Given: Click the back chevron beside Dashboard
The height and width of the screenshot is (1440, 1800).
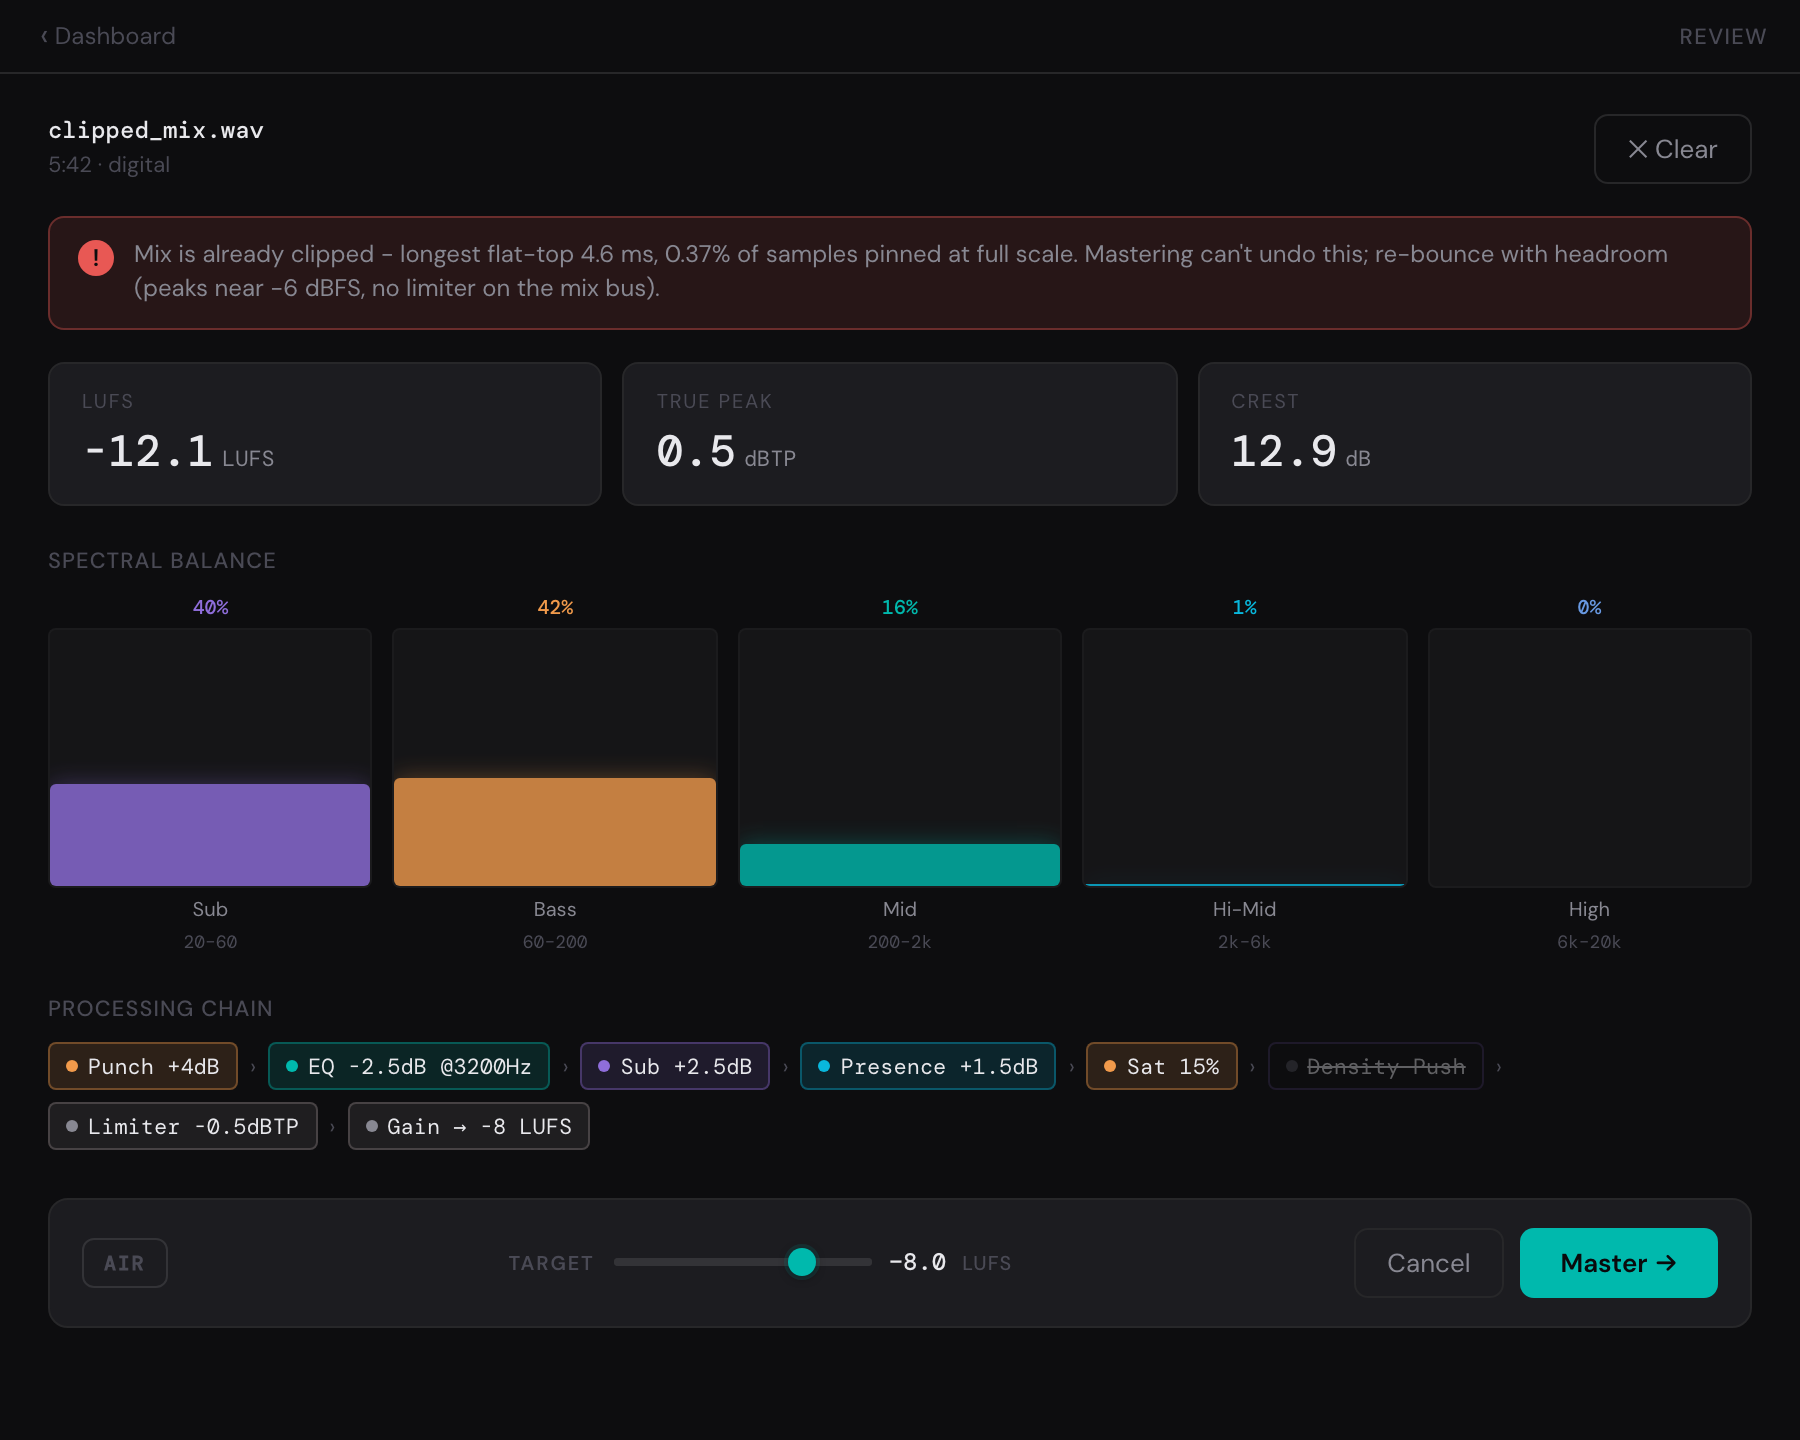Looking at the screenshot, I should 44,36.
